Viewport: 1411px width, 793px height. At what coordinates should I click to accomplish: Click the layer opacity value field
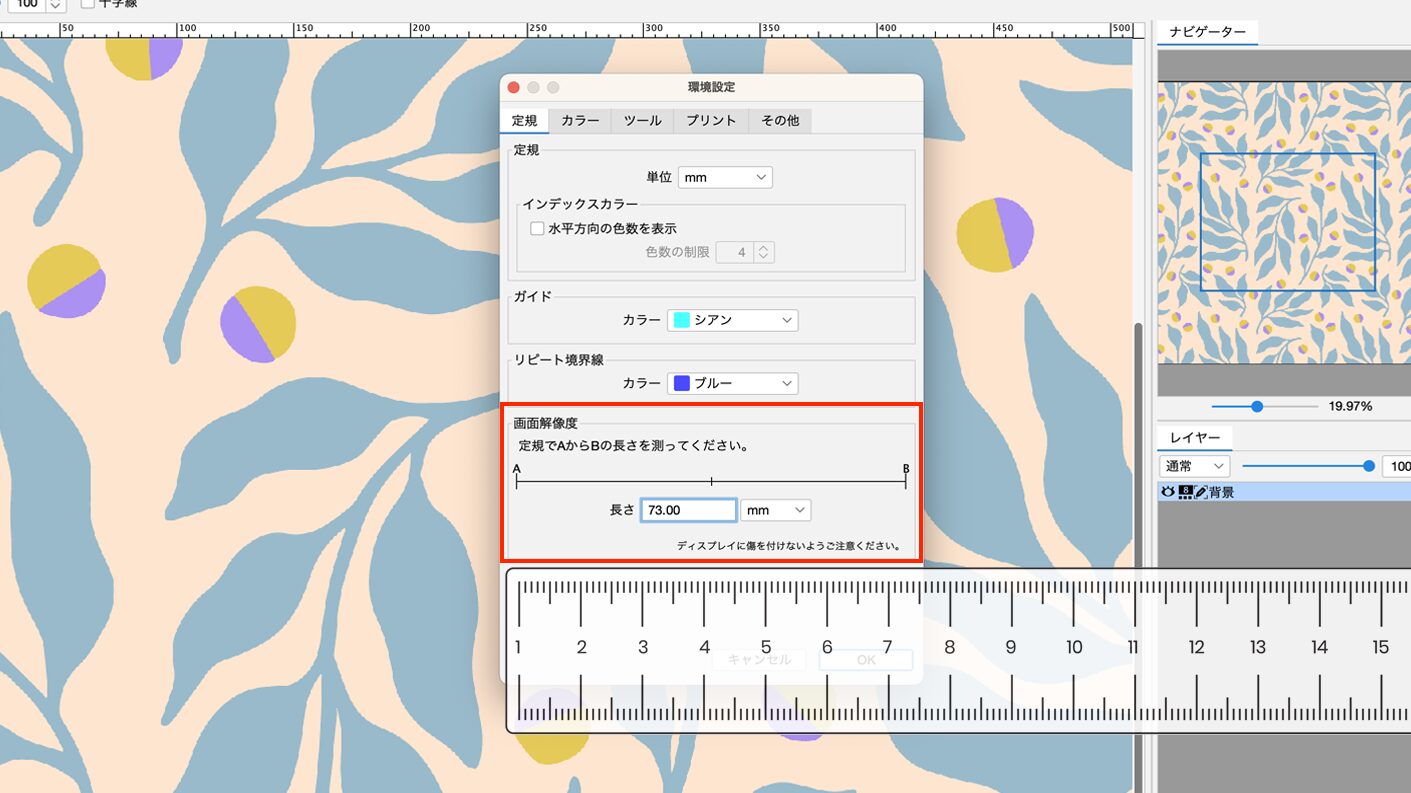[x=1396, y=466]
